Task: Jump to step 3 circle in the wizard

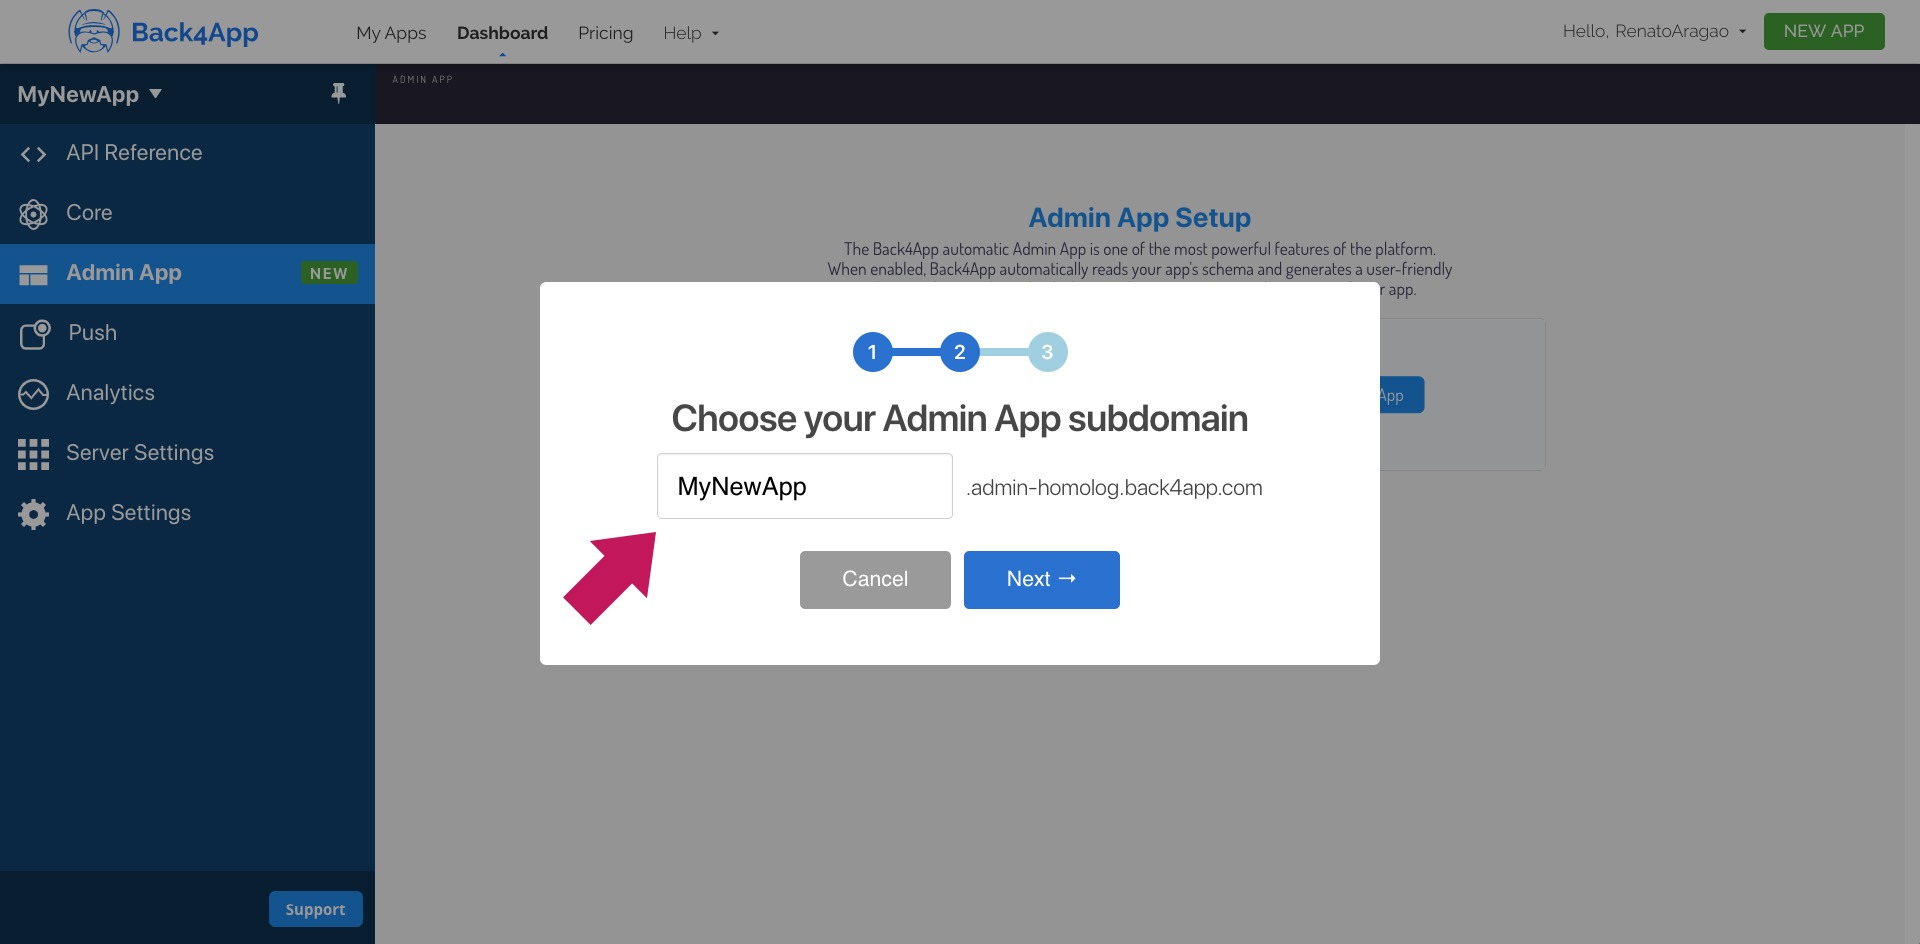Action: 1048,352
